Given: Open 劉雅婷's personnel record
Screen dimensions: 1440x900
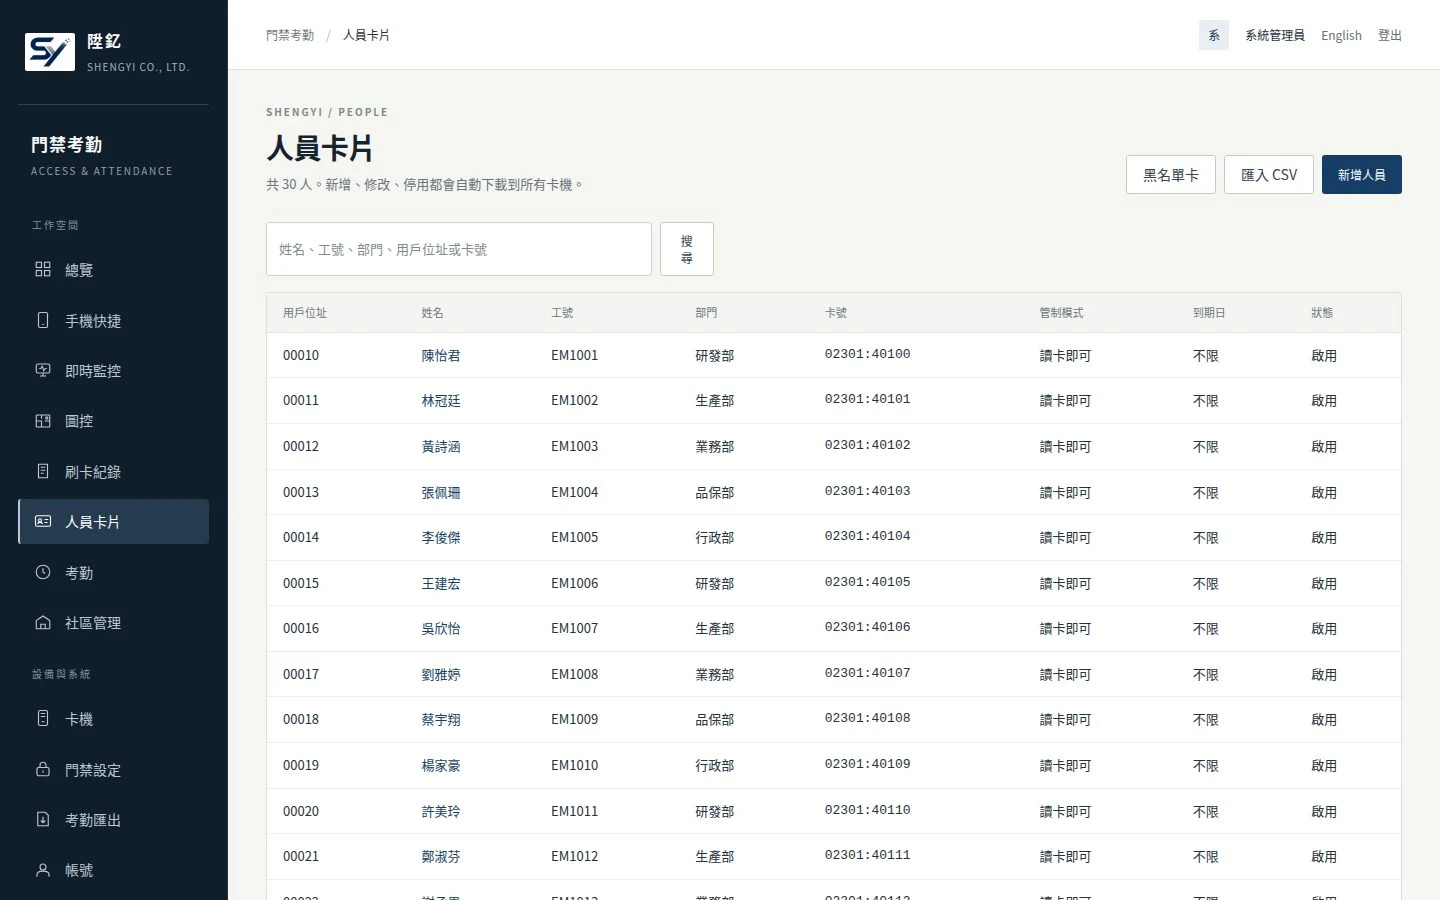Looking at the screenshot, I should click(x=441, y=674).
